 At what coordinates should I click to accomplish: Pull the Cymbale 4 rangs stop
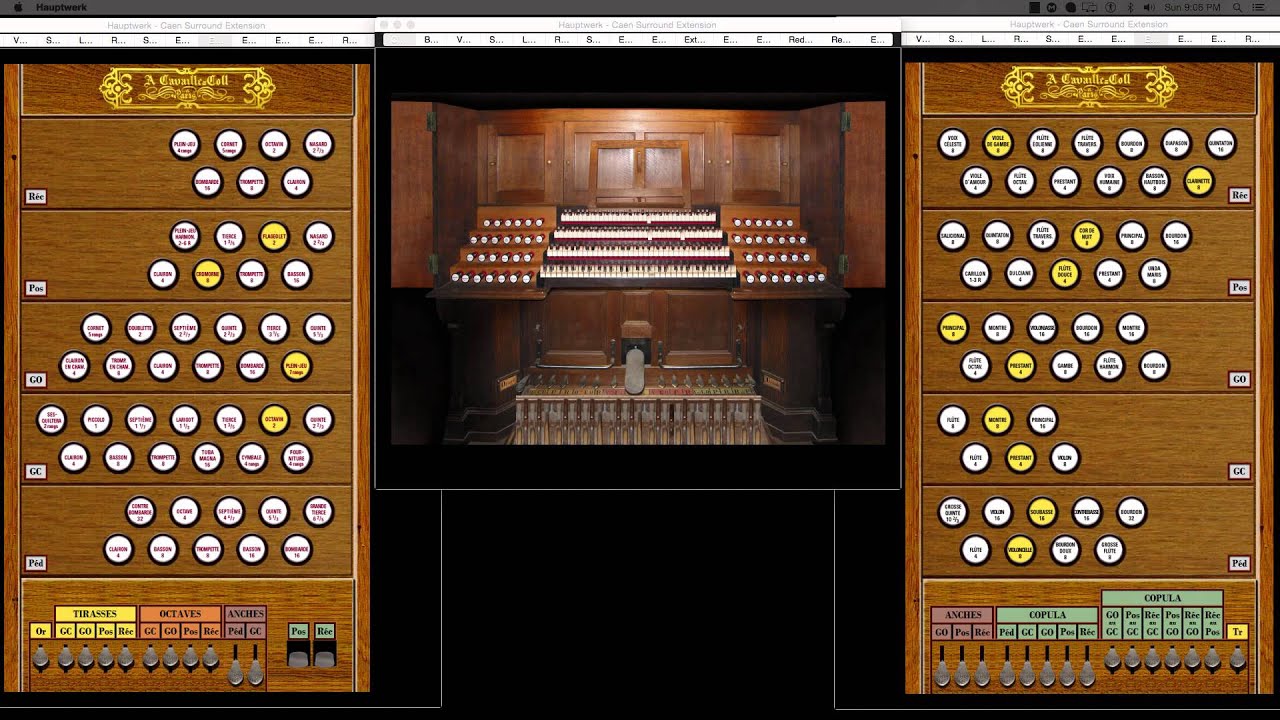[252, 458]
